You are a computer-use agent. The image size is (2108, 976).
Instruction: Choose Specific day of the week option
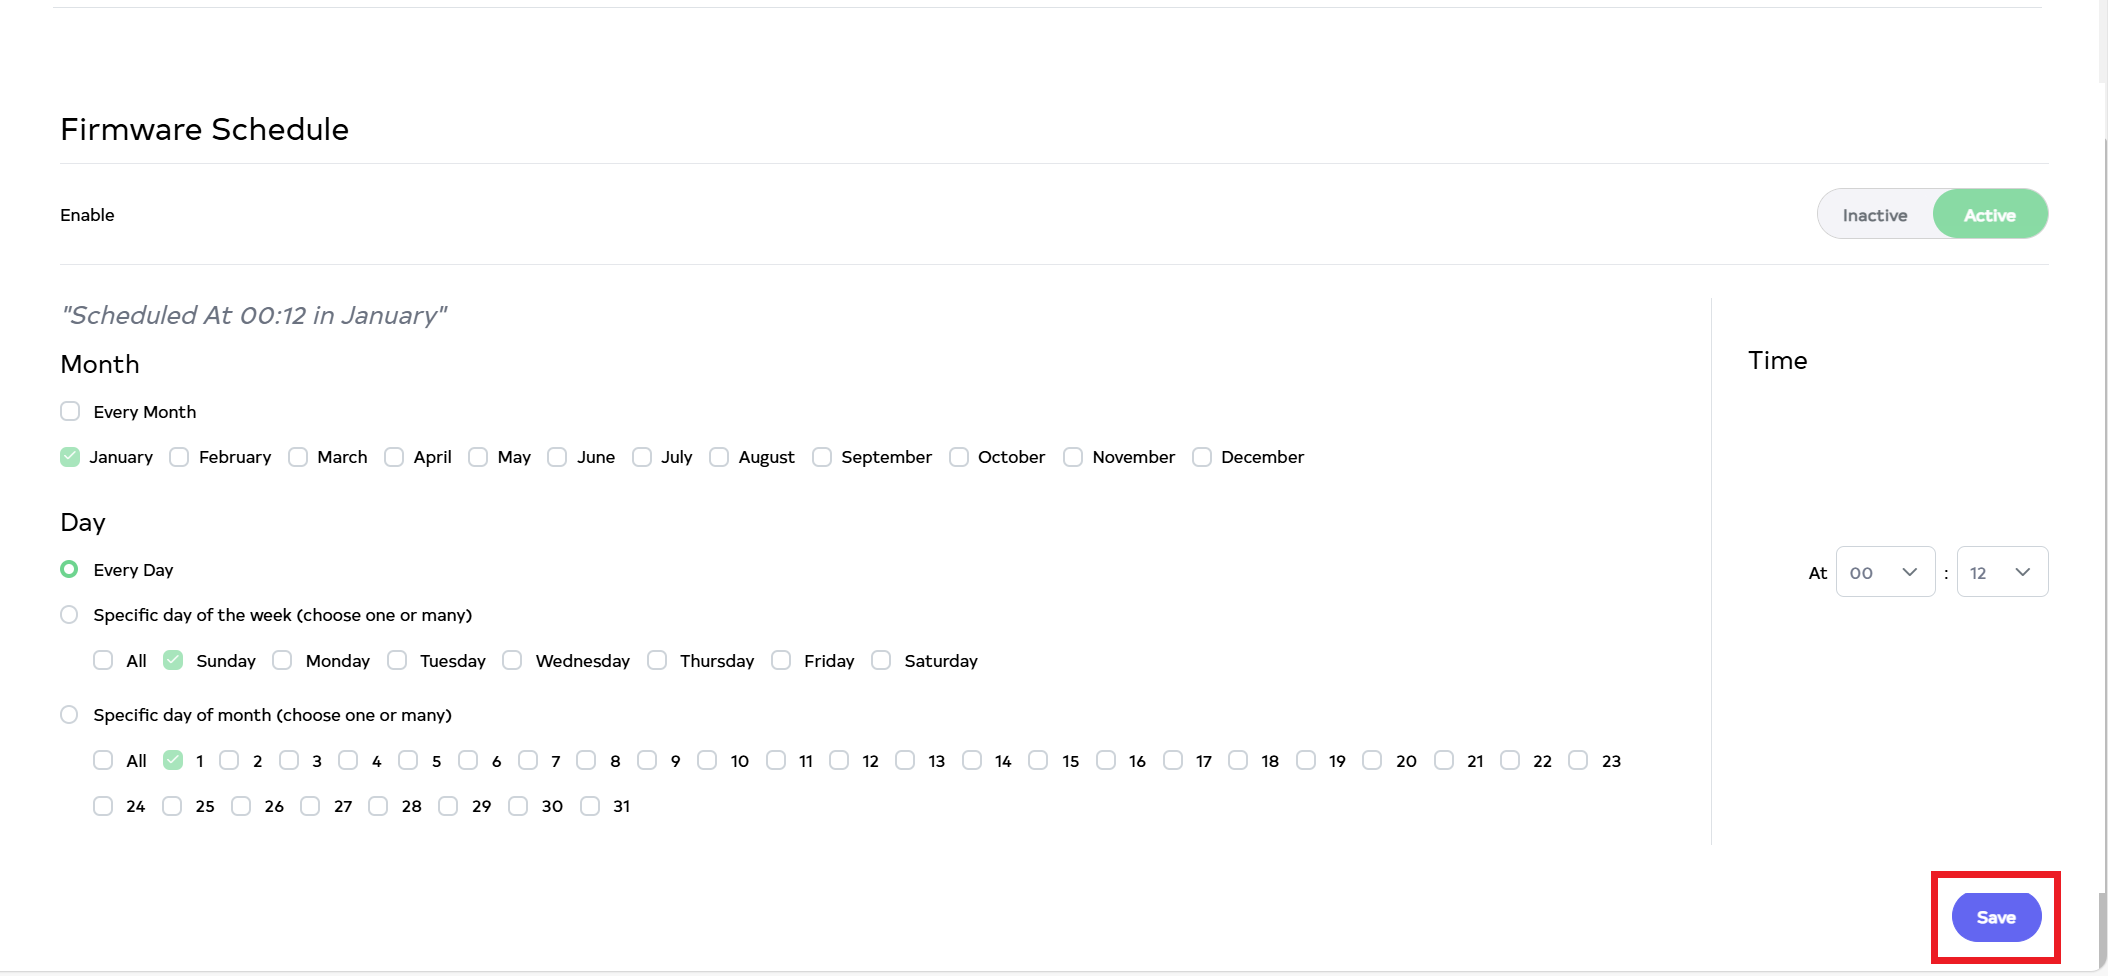[x=69, y=615]
